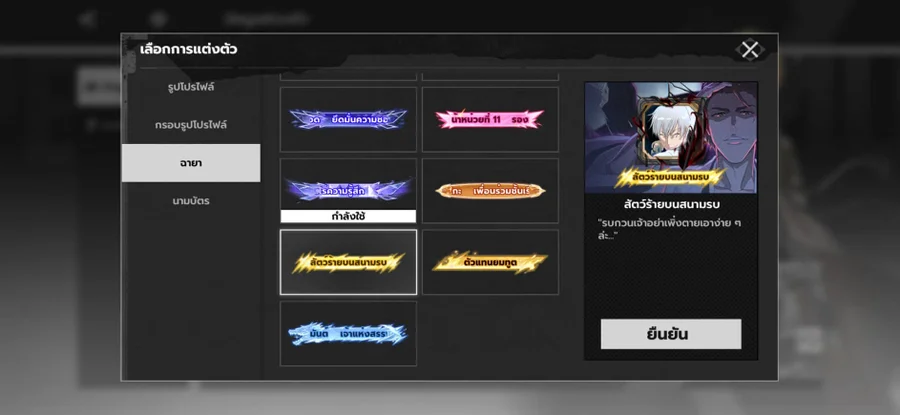Close the เลือกการแต่งตัว dialog with X

750,50
